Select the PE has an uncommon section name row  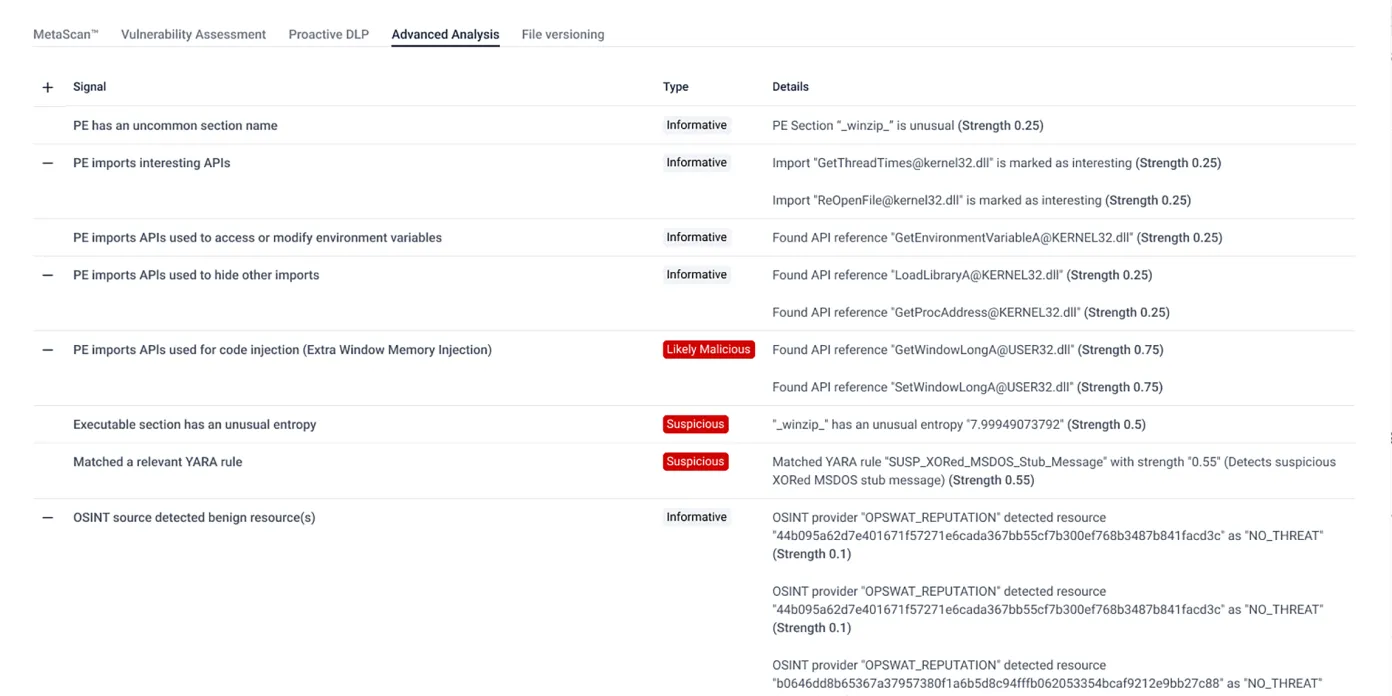[175, 126]
